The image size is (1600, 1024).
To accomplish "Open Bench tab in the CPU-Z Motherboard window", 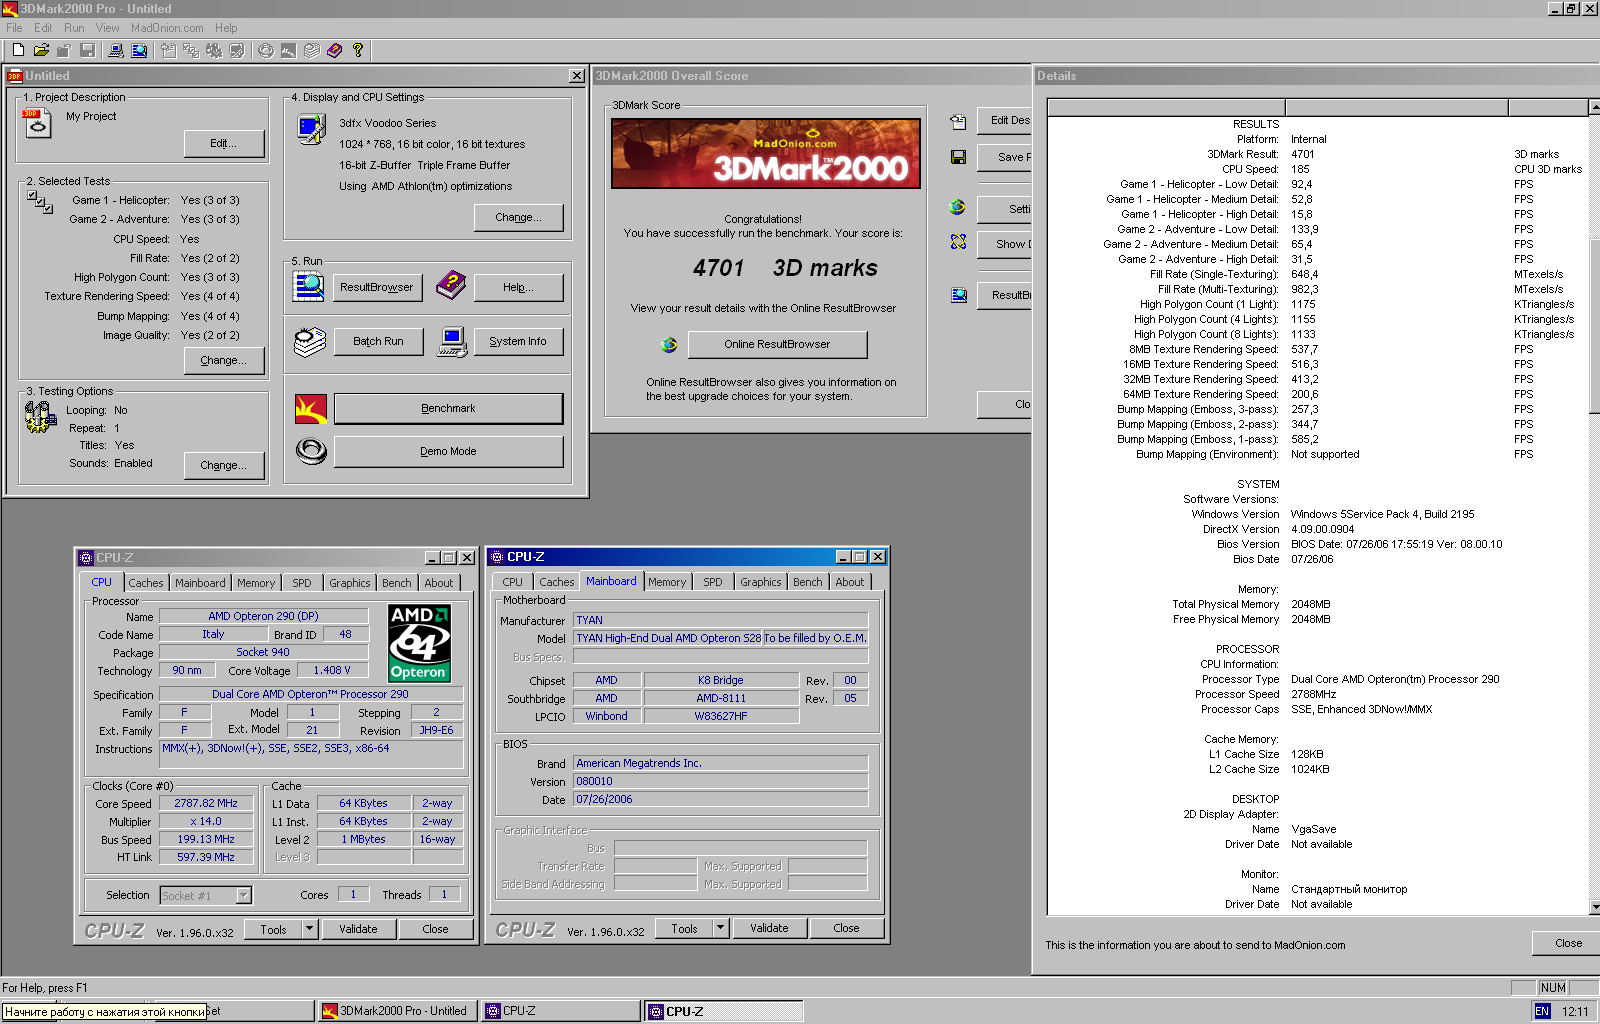I will coord(808,582).
